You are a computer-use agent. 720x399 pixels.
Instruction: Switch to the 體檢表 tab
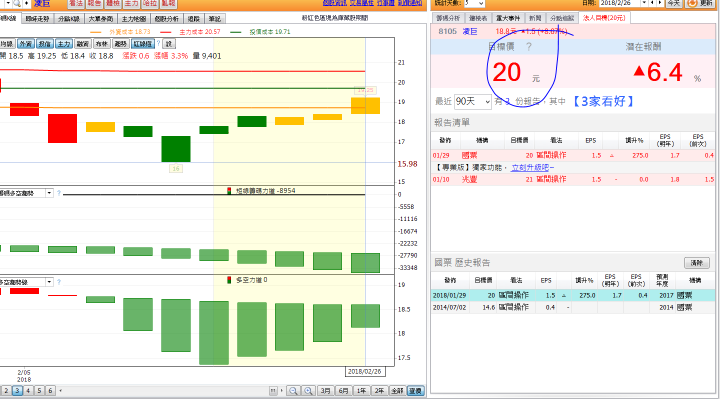click(478, 18)
